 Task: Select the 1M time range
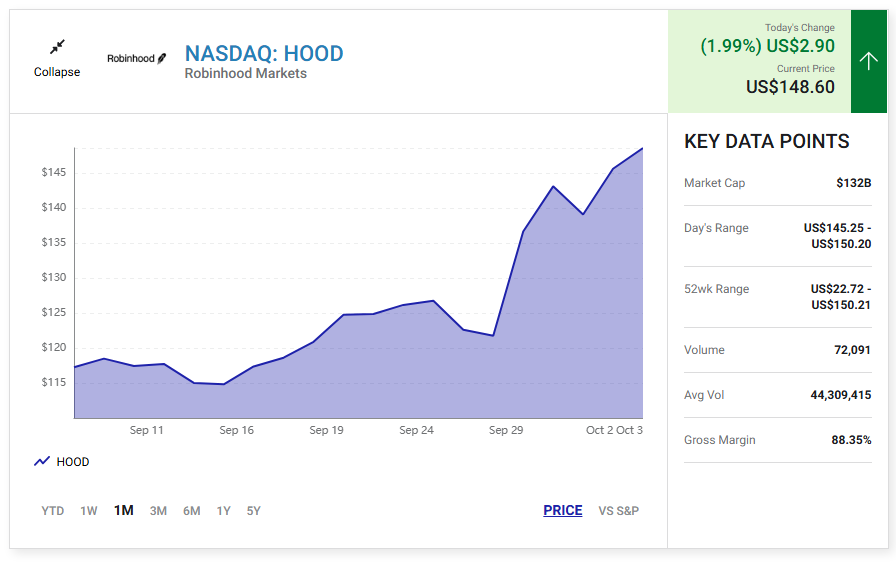pyautogui.click(x=123, y=510)
